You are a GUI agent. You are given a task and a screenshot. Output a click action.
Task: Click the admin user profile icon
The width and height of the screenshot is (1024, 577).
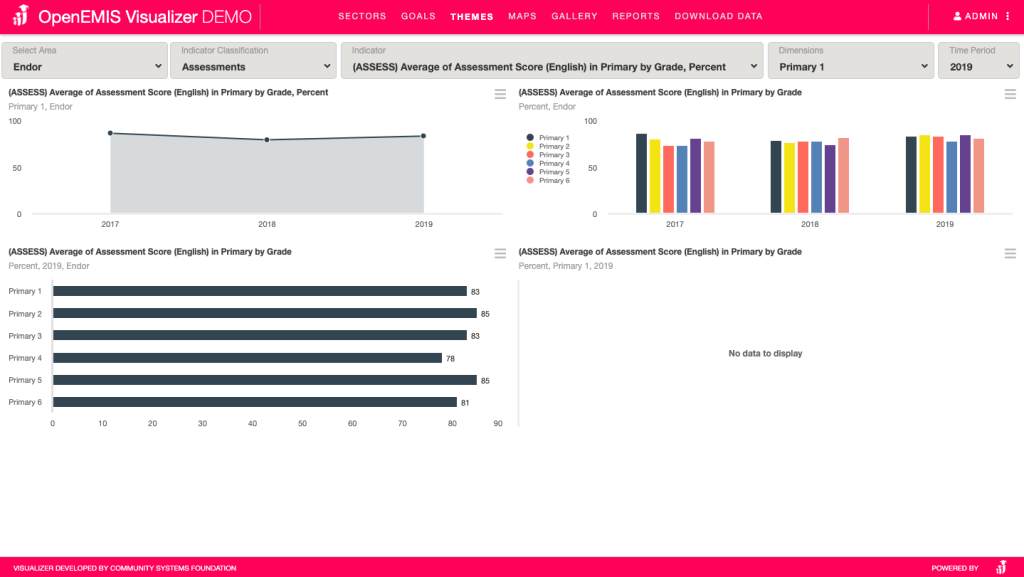point(957,17)
